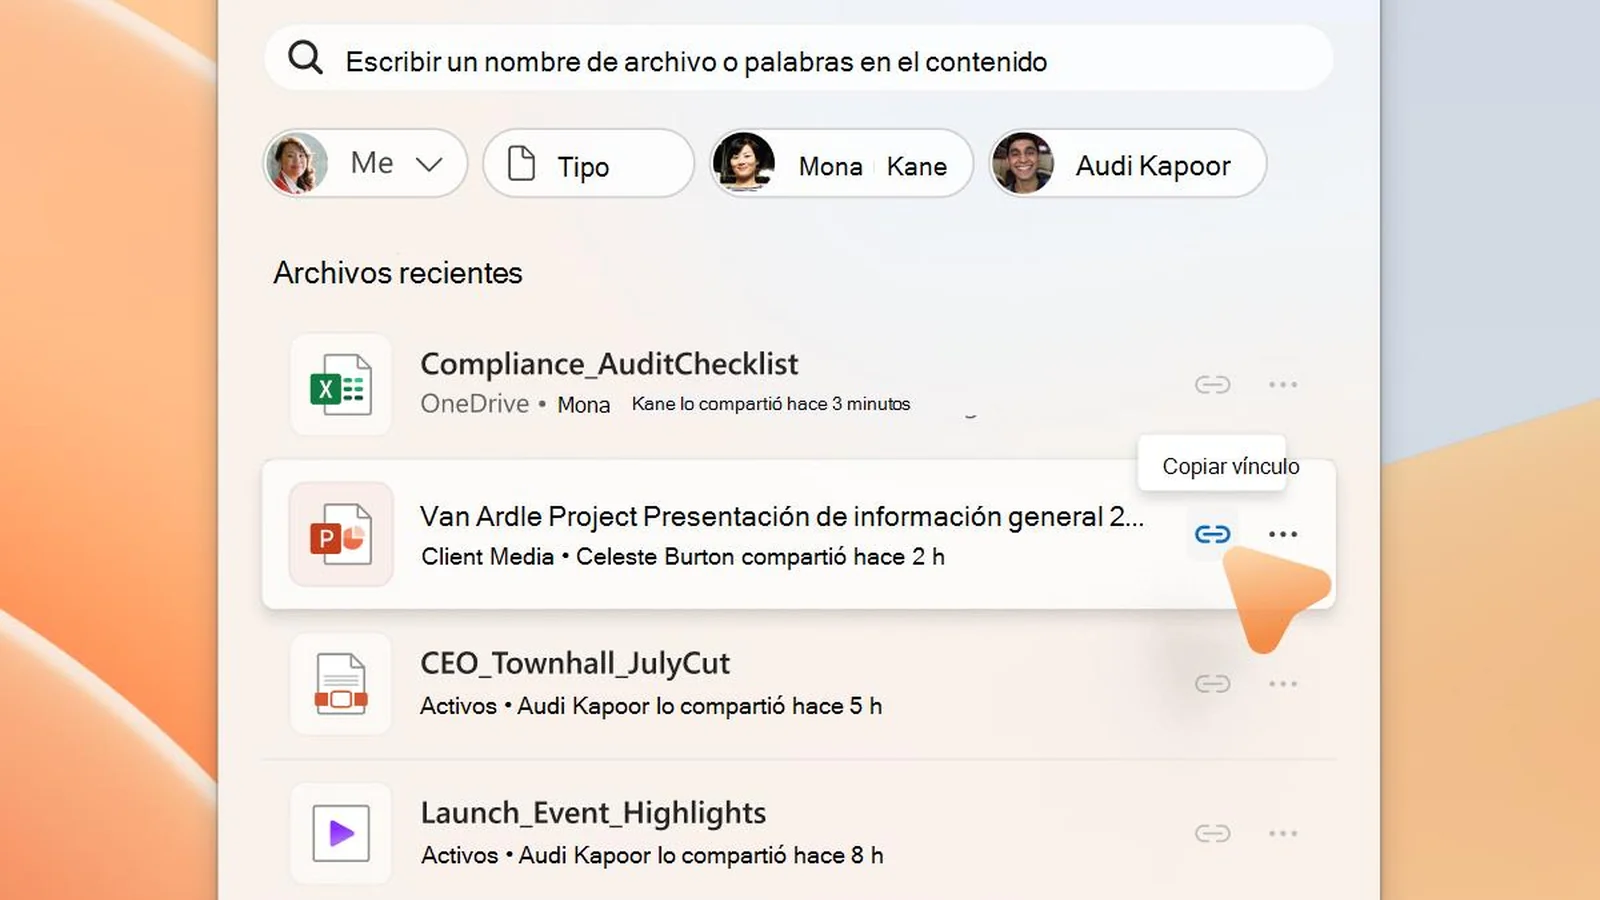Focus the file name search field
The width and height of the screenshot is (1600, 900).
click(x=798, y=59)
